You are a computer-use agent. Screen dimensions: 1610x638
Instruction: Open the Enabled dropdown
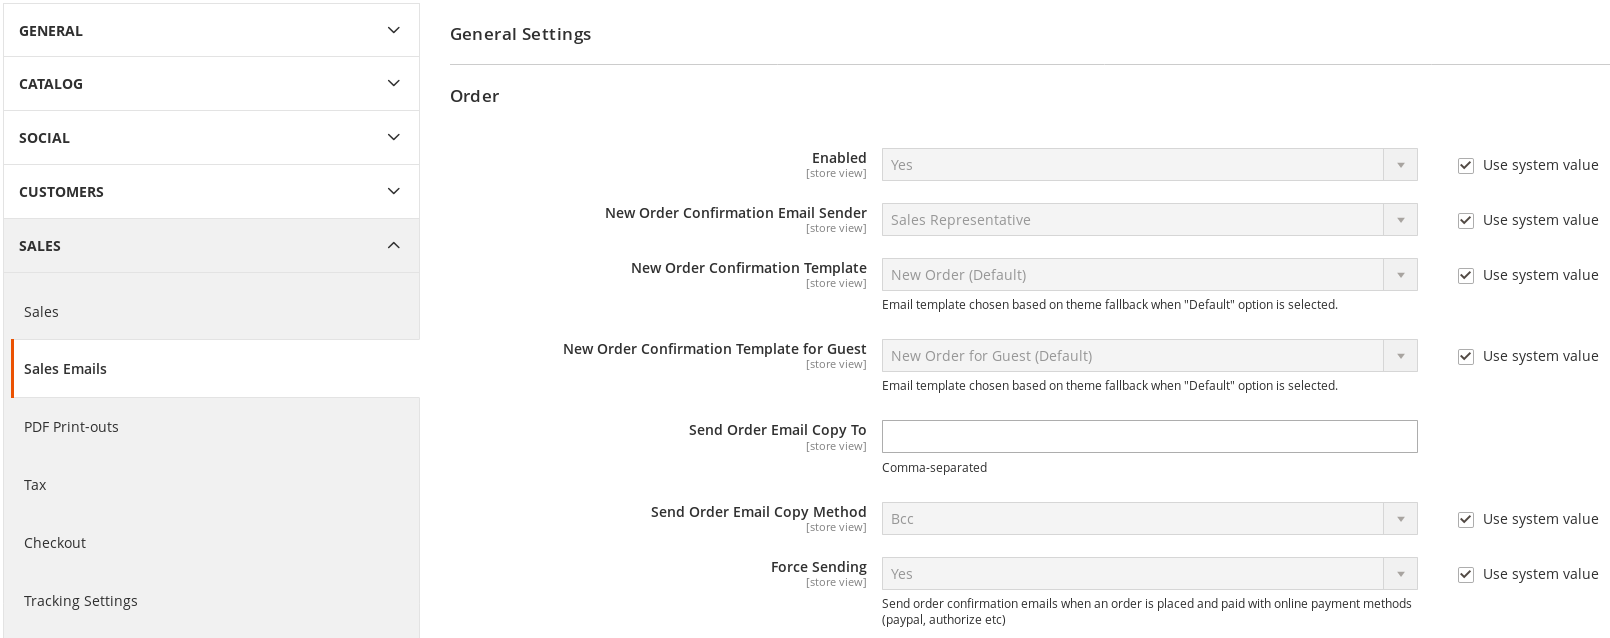coord(1149,165)
